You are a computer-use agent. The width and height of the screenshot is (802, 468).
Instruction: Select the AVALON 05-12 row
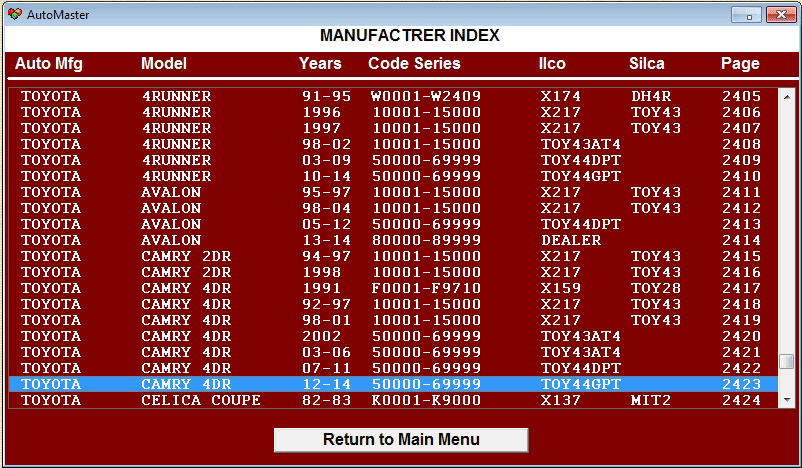393,224
